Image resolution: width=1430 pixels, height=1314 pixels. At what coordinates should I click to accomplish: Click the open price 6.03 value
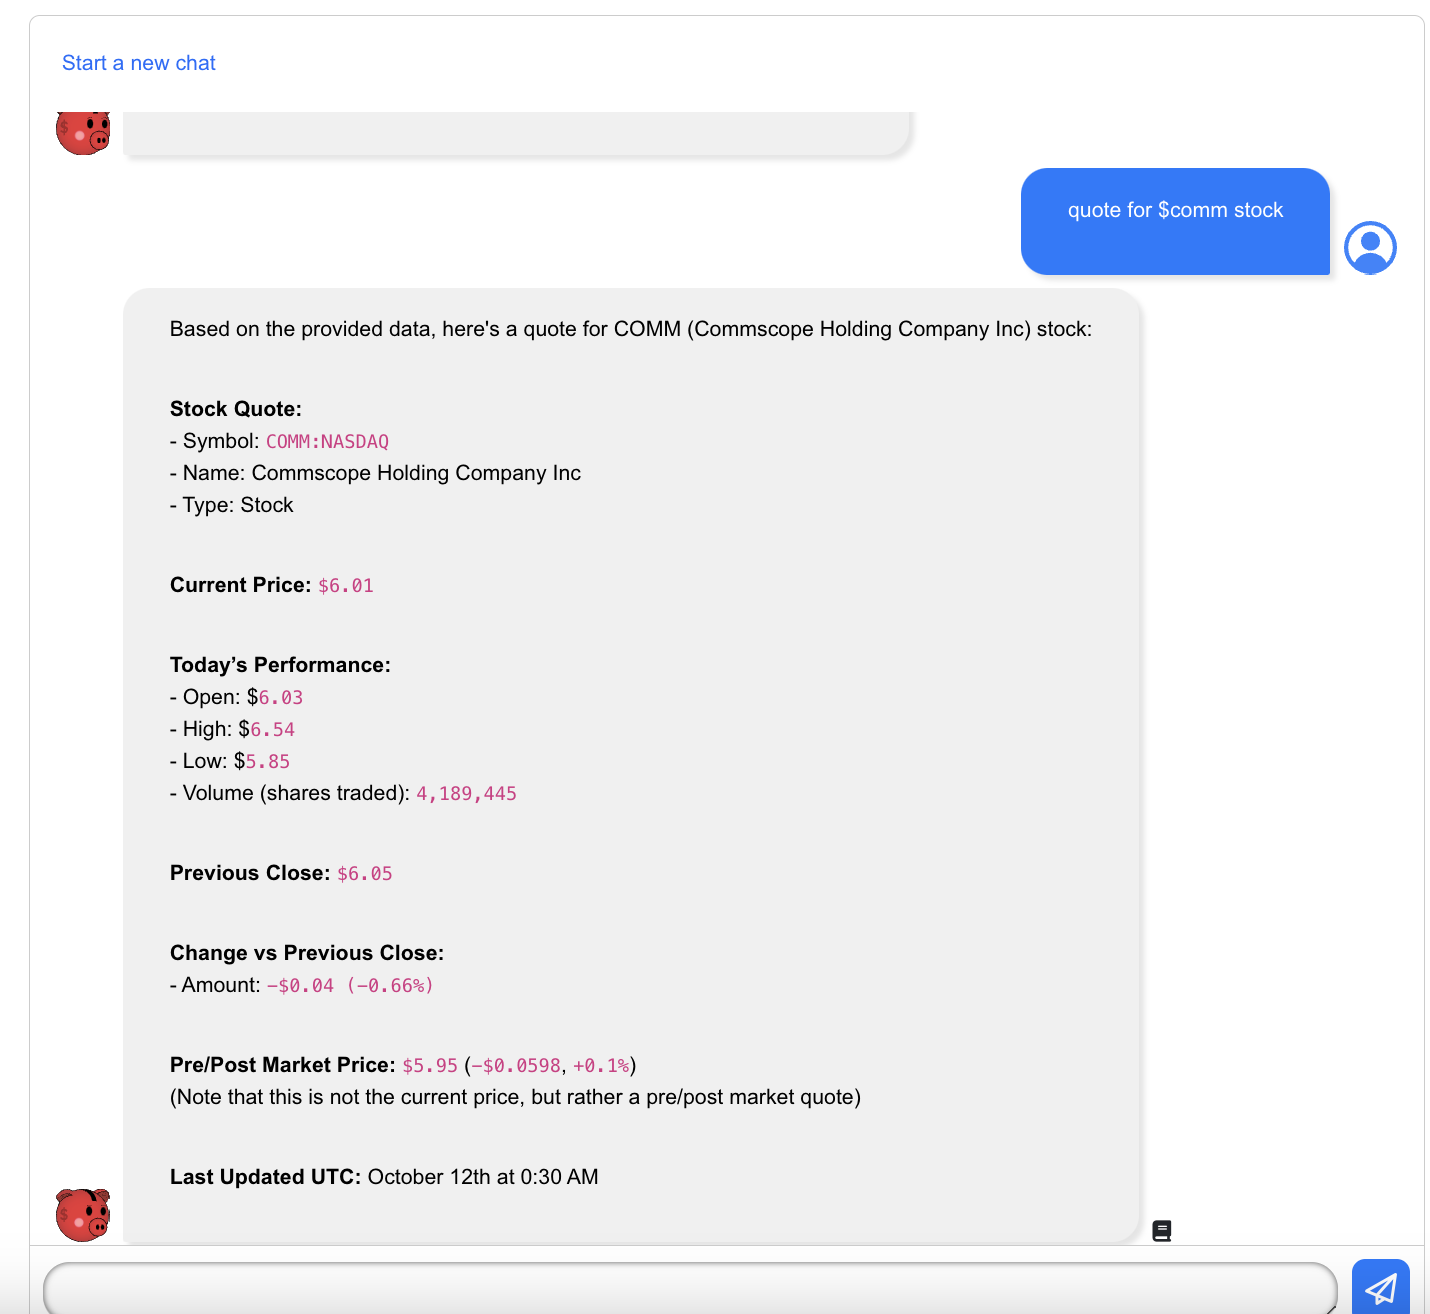tap(280, 697)
